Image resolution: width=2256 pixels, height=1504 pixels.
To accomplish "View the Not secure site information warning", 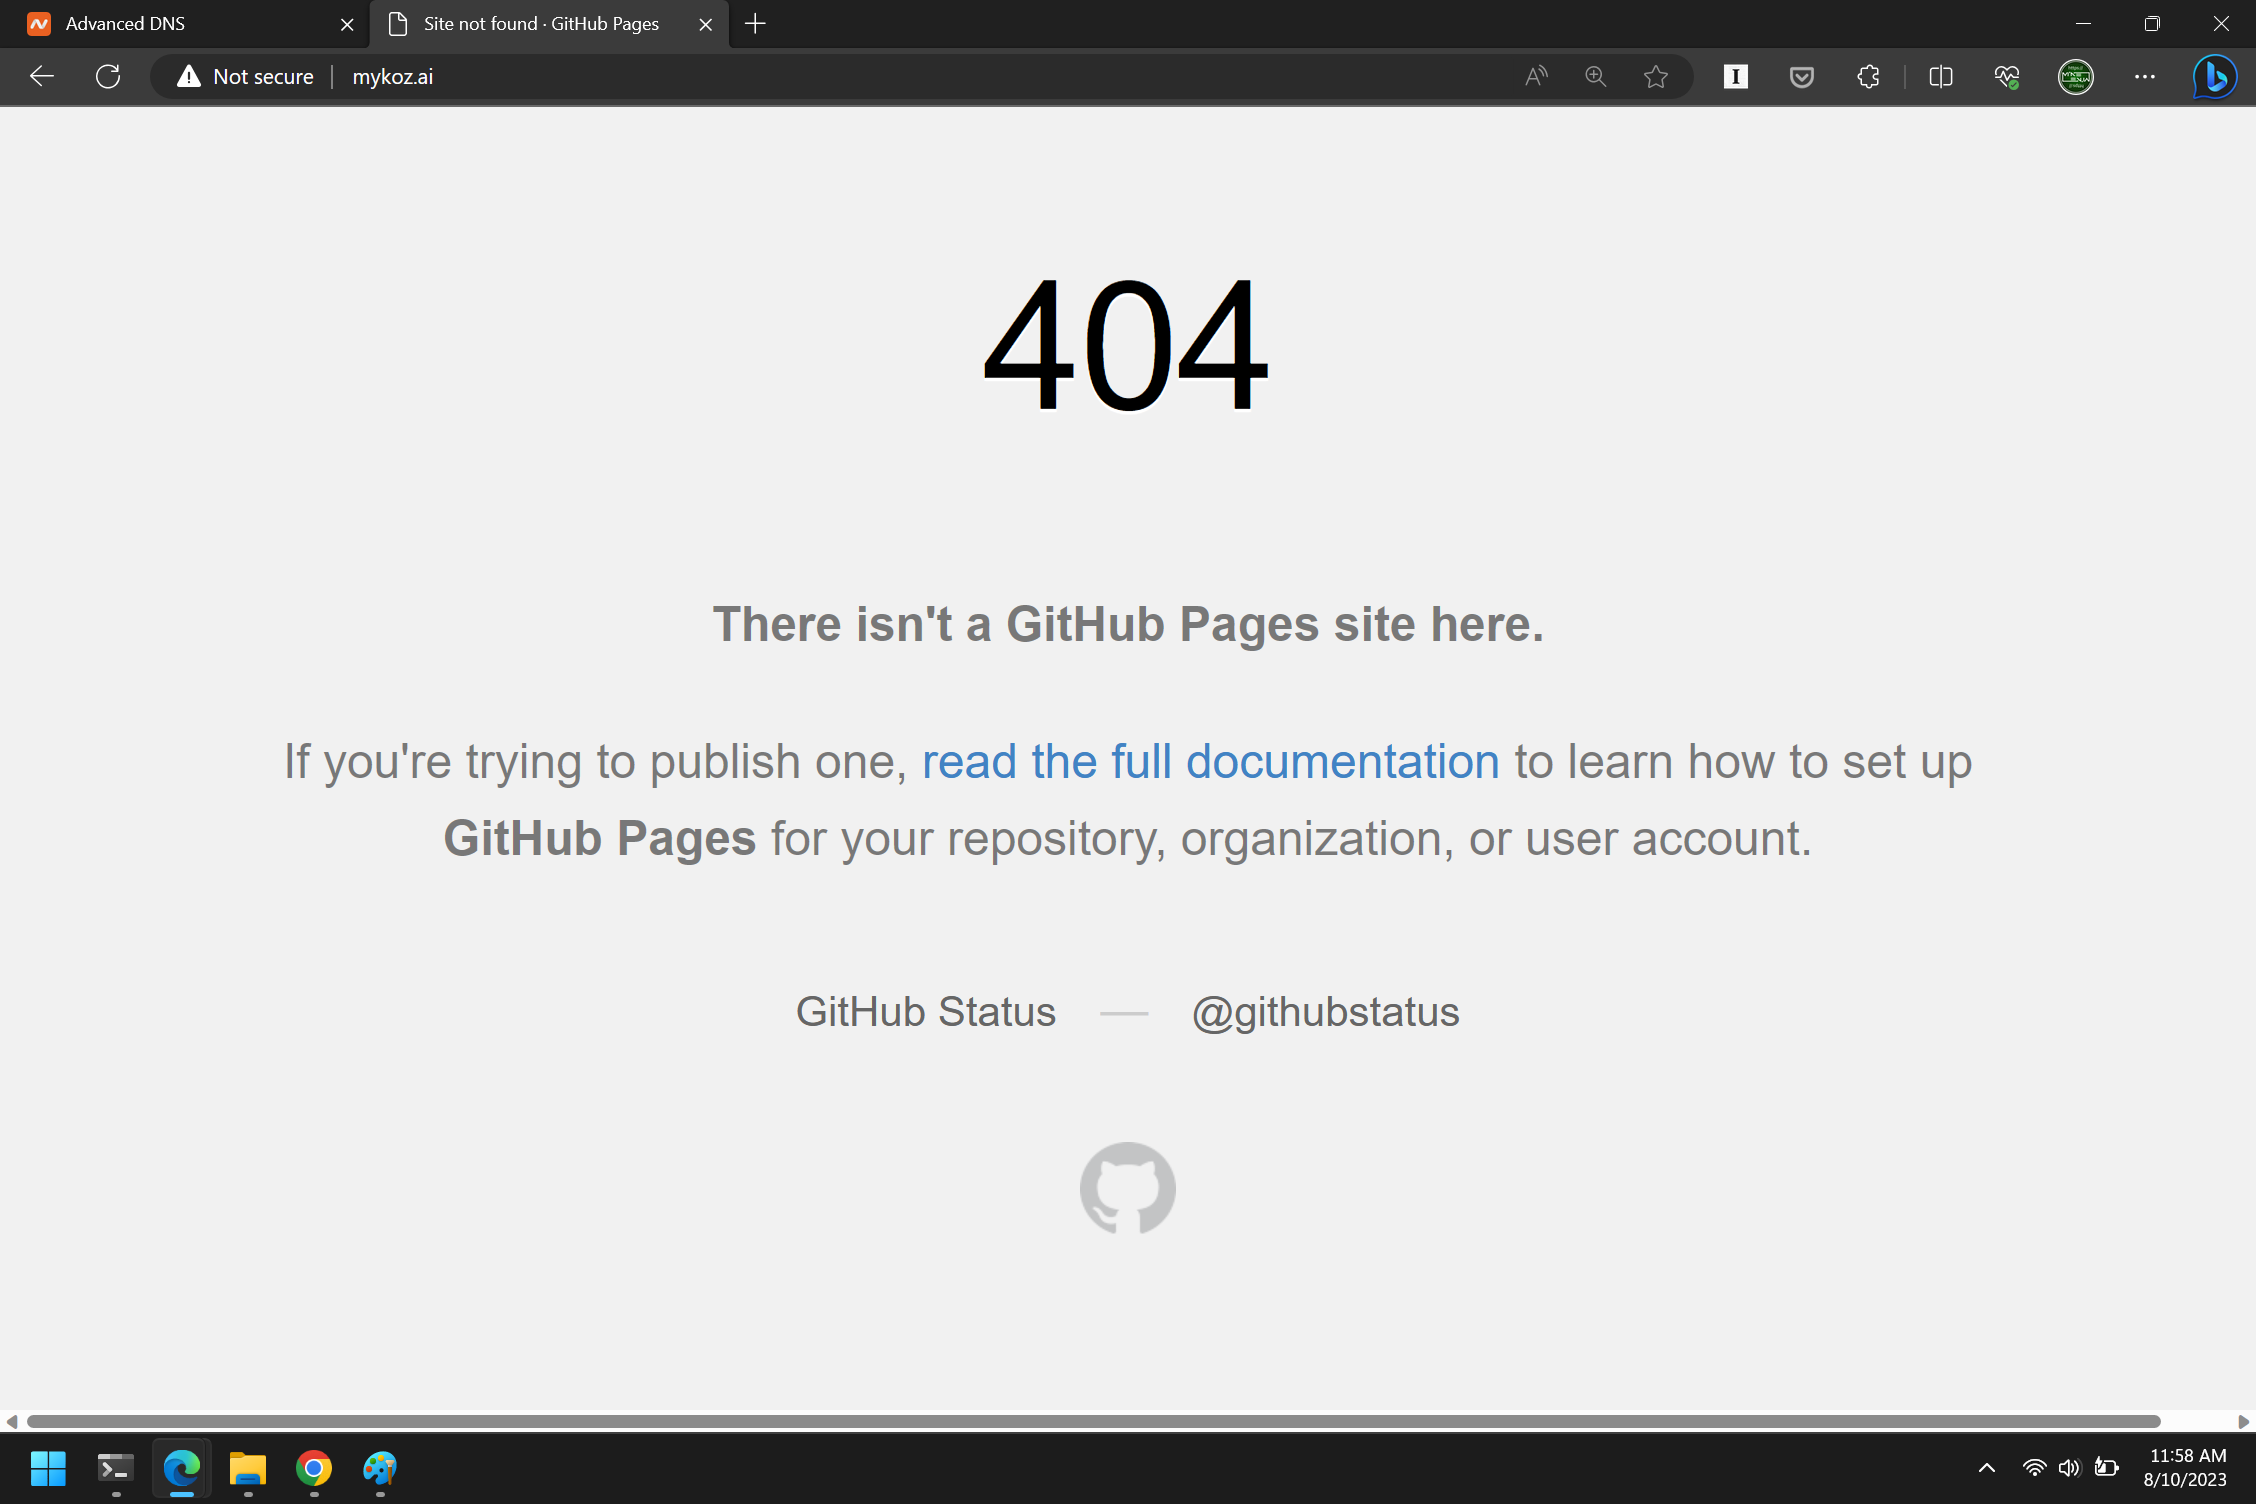I will [245, 76].
